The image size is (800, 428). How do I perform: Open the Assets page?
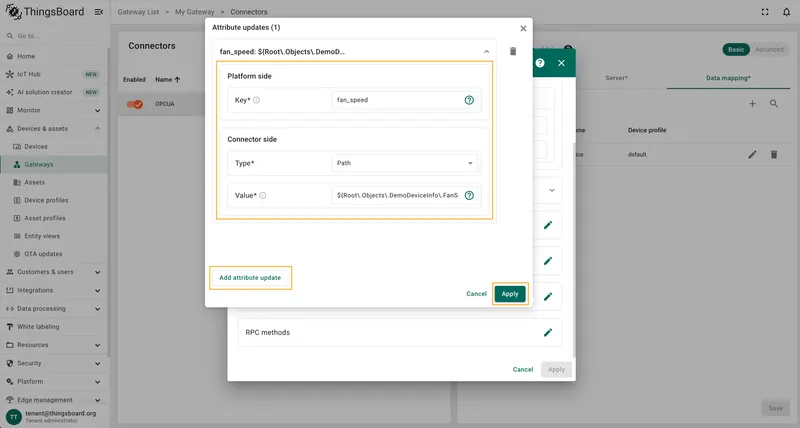tap(54, 182)
